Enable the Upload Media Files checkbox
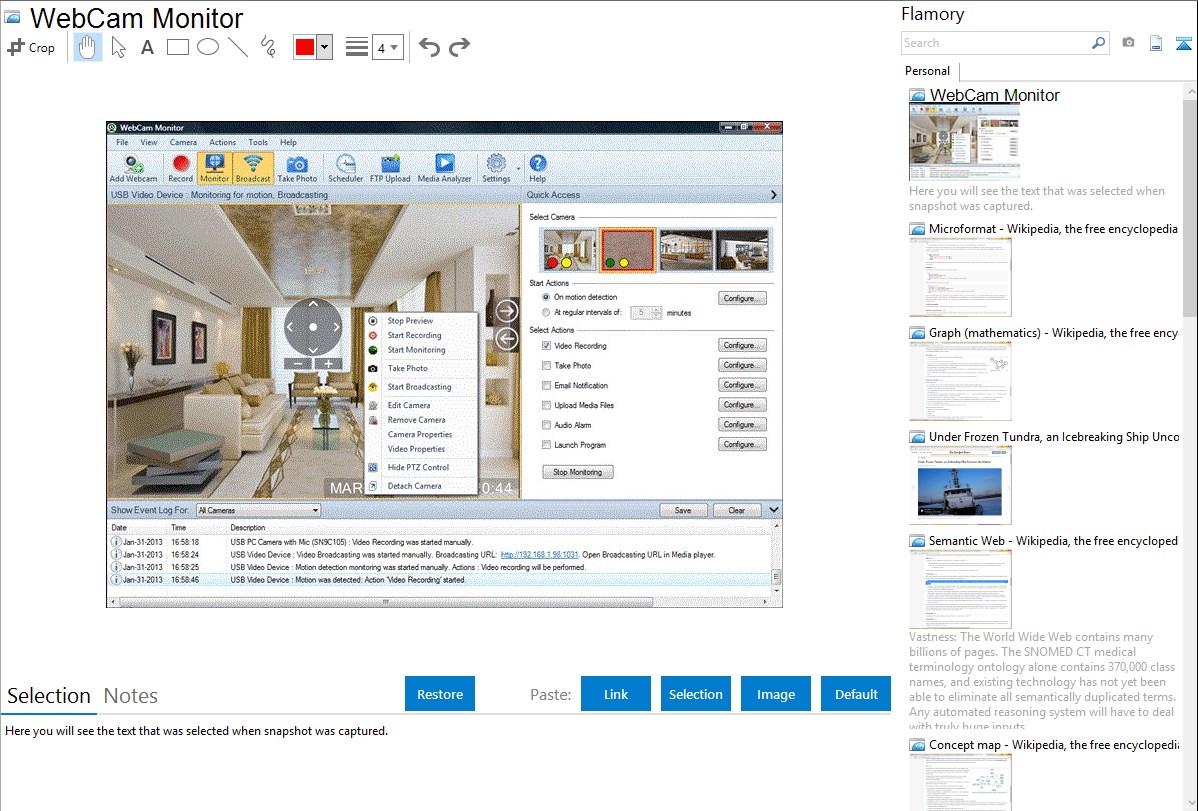Viewport: 1198px width, 811px height. [x=546, y=405]
